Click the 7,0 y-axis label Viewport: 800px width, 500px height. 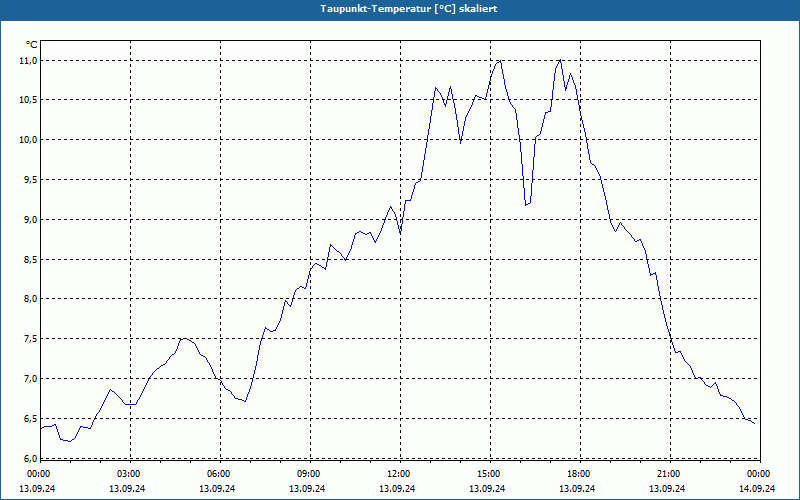coord(31,379)
